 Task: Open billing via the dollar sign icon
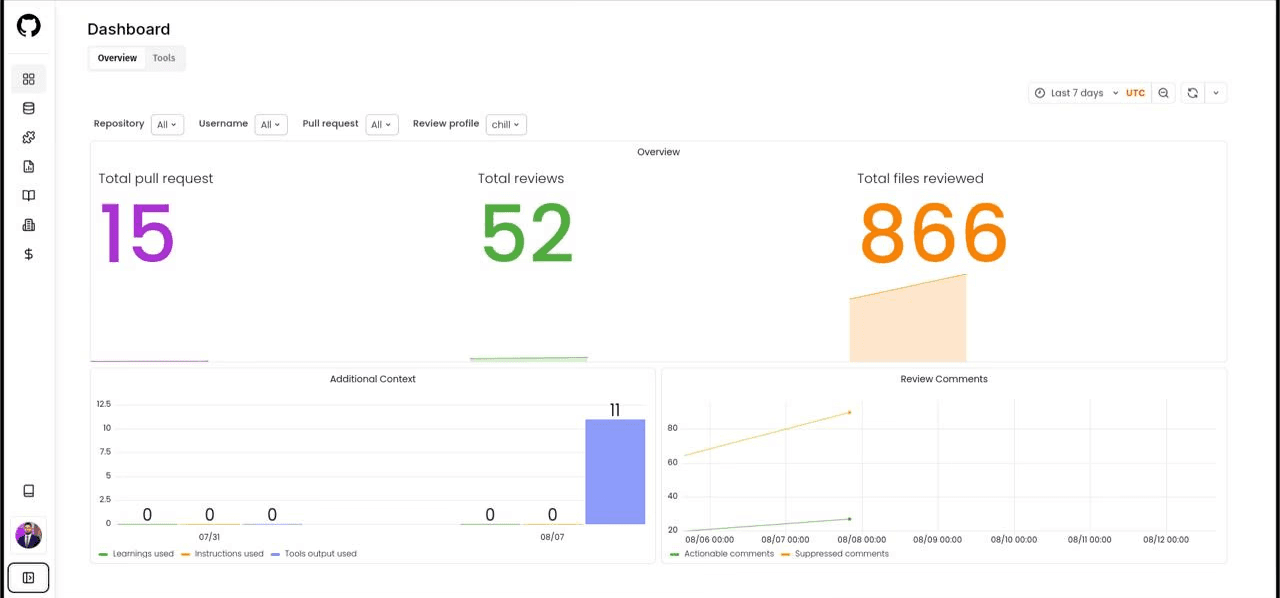(28, 254)
